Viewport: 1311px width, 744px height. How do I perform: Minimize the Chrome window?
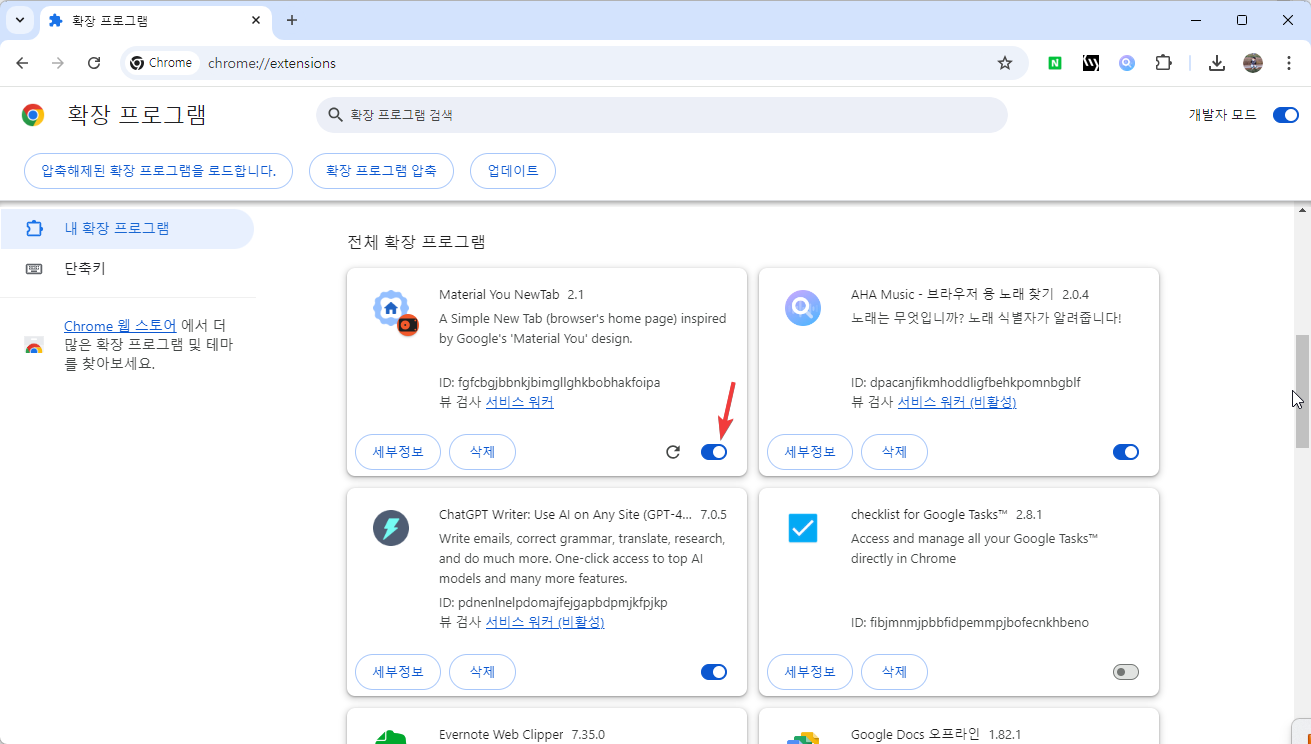click(x=1197, y=20)
